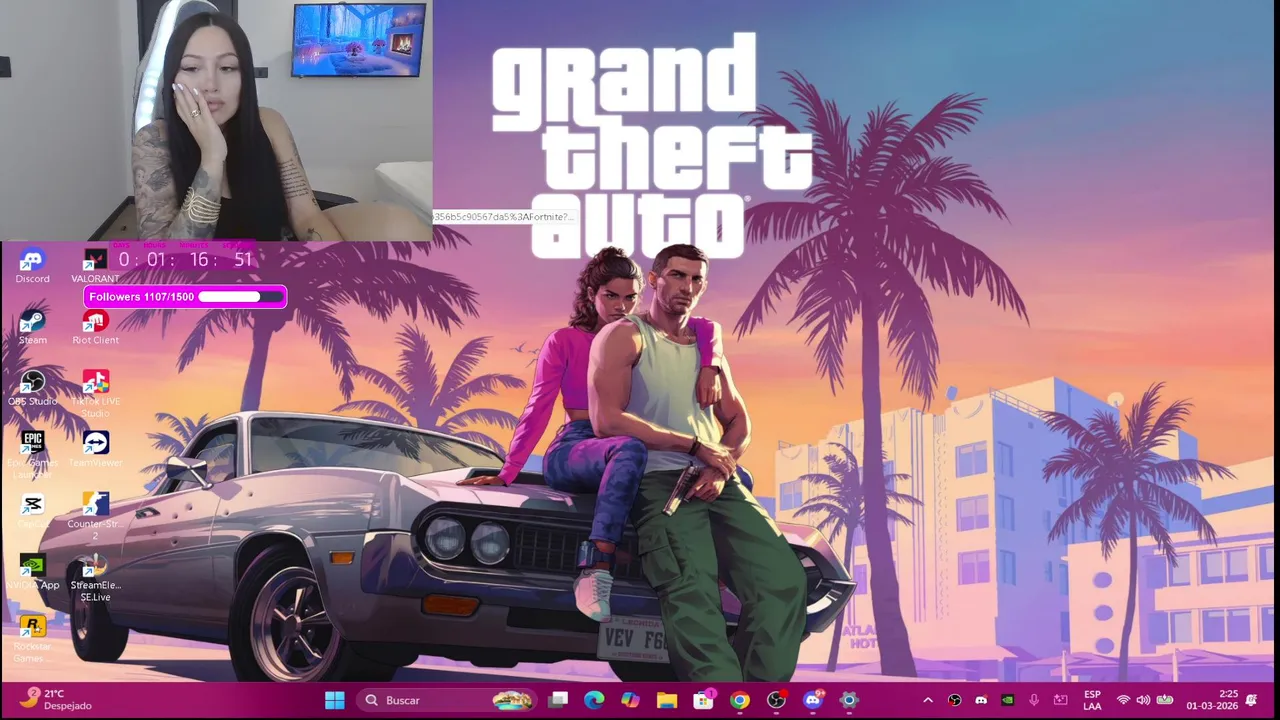Open File Explorer from the taskbar
Image resolution: width=1280 pixels, height=720 pixels.
pos(667,700)
